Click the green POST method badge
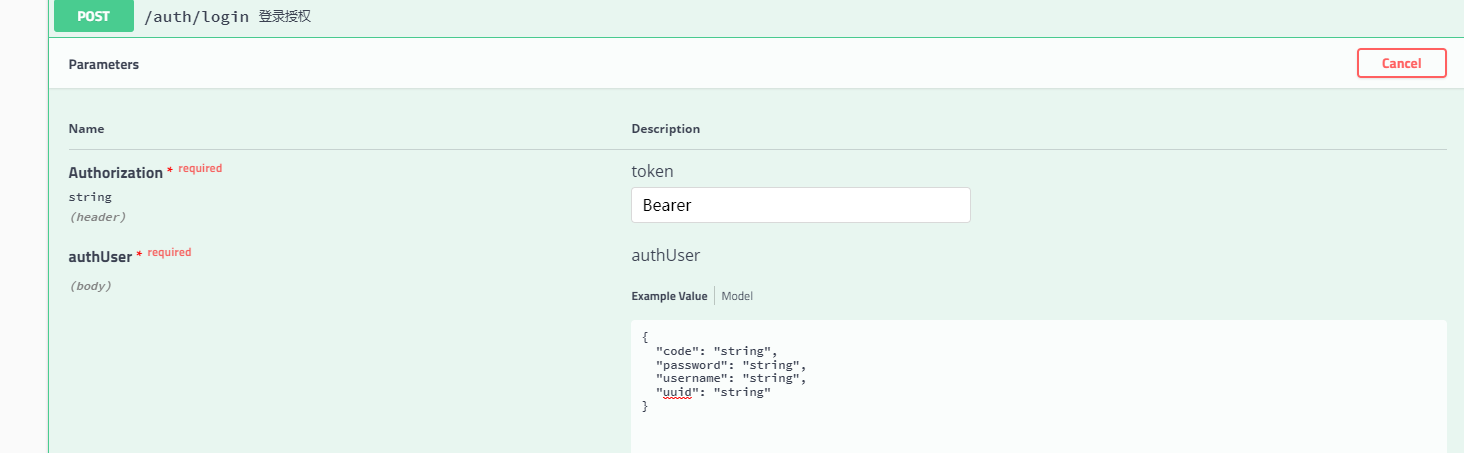The width and height of the screenshot is (1464, 453). pyautogui.click(x=93, y=16)
